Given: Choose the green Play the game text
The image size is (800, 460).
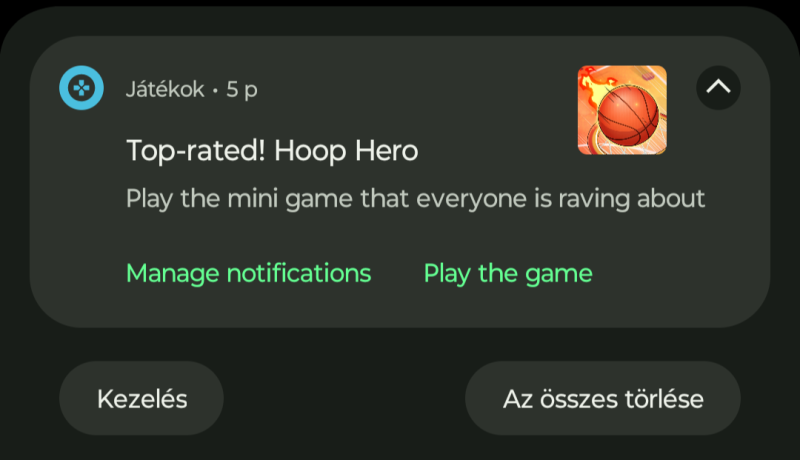Looking at the screenshot, I should coord(508,273).
